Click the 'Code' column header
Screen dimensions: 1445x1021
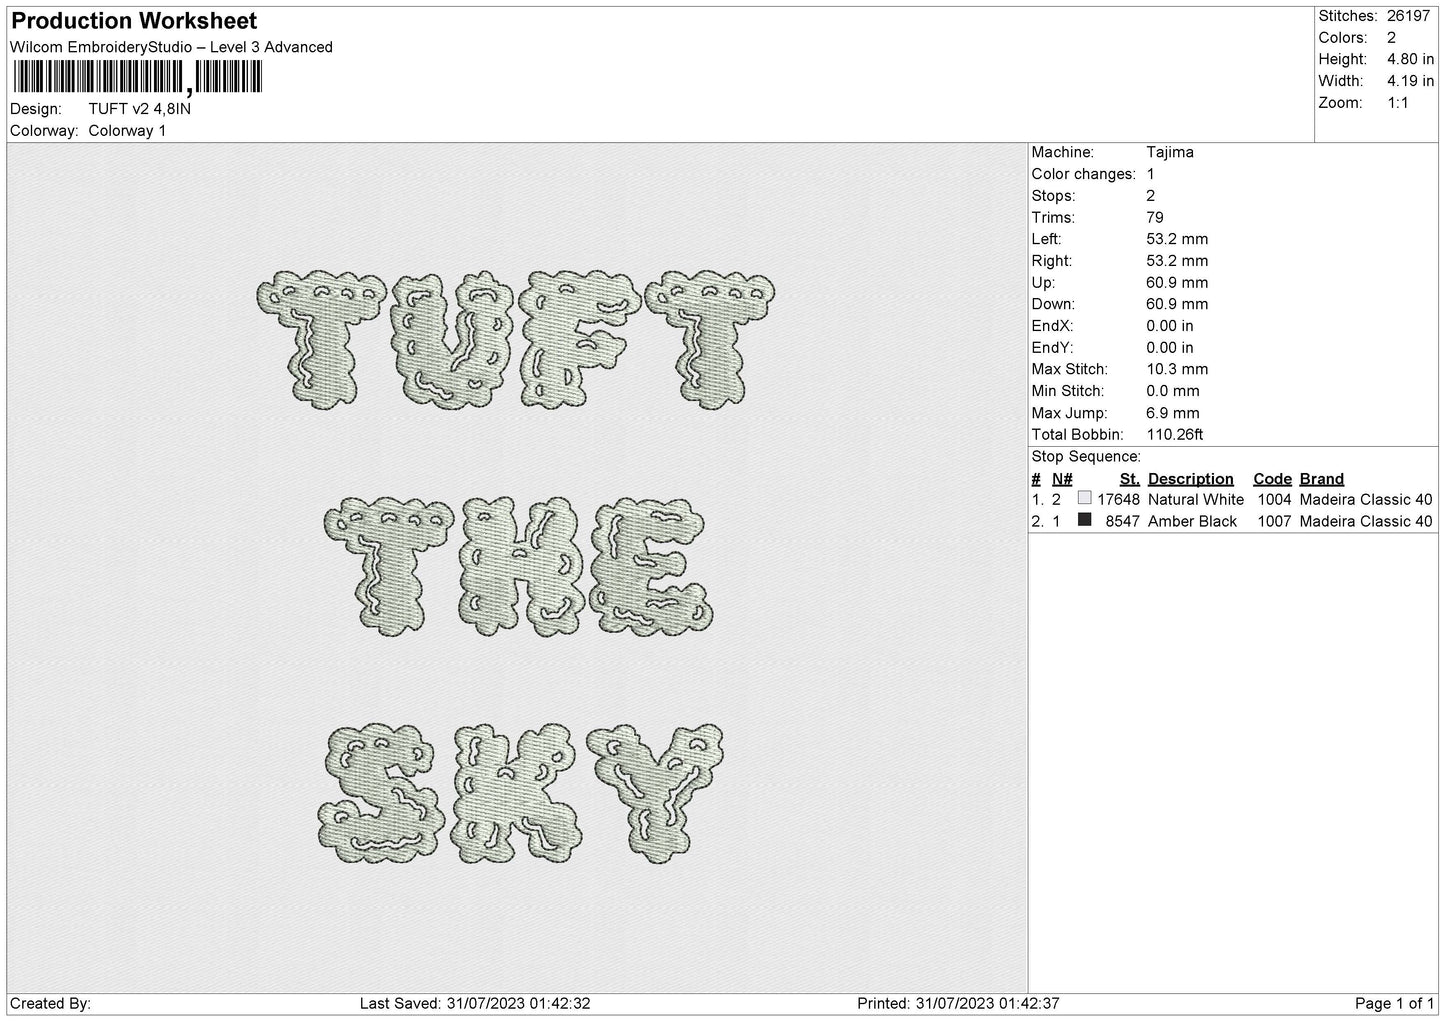point(1272,479)
